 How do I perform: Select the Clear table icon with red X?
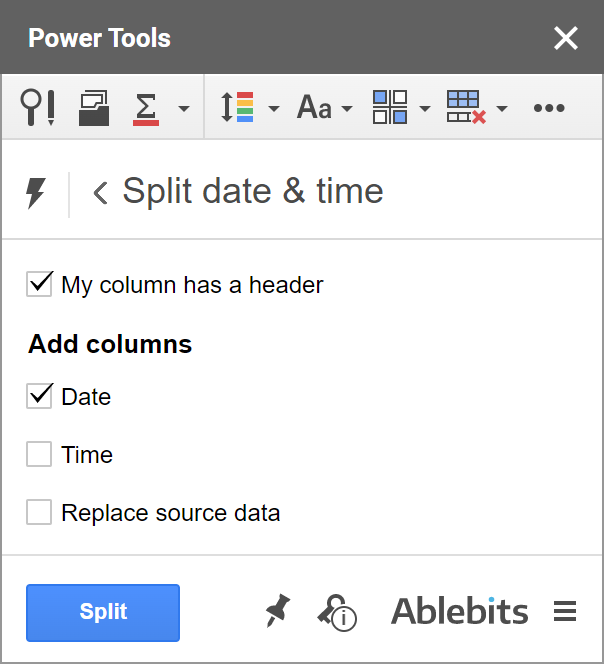[x=465, y=107]
